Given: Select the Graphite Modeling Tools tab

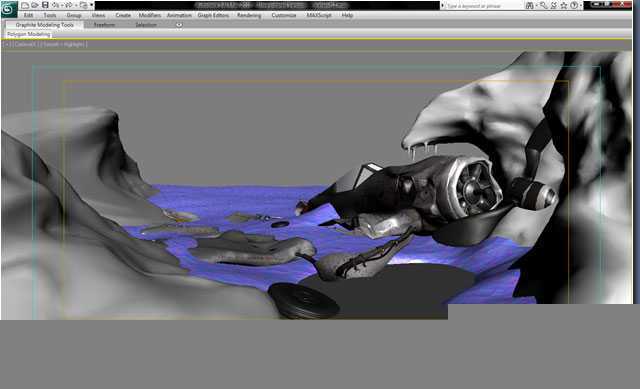Looking at the screenshot, I should pos(44,25).
